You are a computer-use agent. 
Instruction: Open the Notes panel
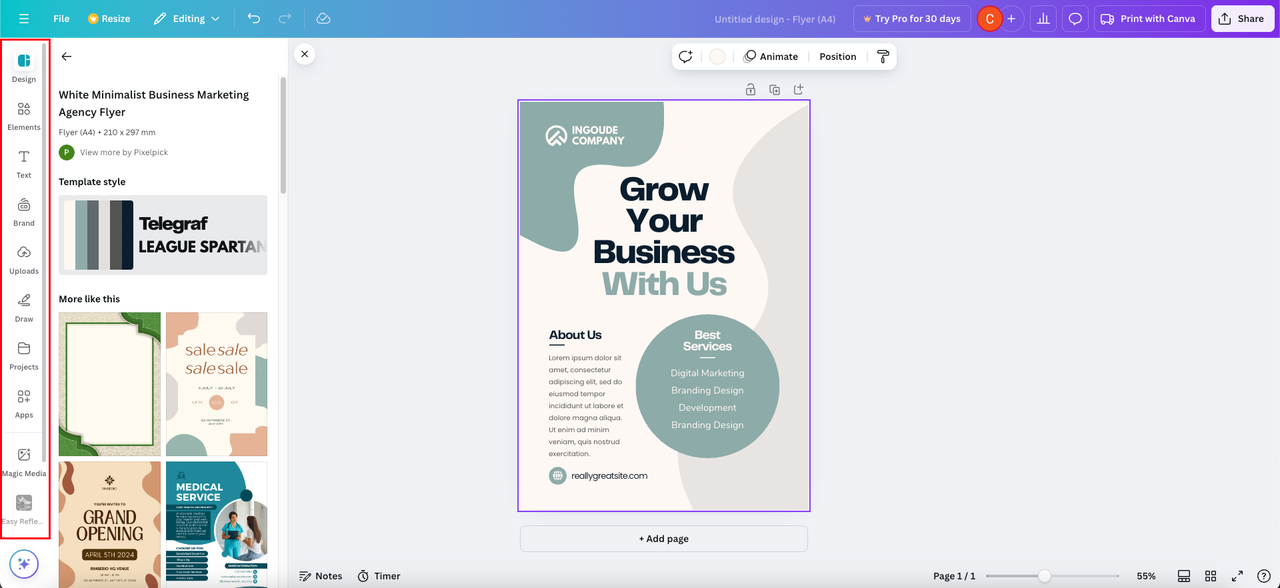click(321, 576)
